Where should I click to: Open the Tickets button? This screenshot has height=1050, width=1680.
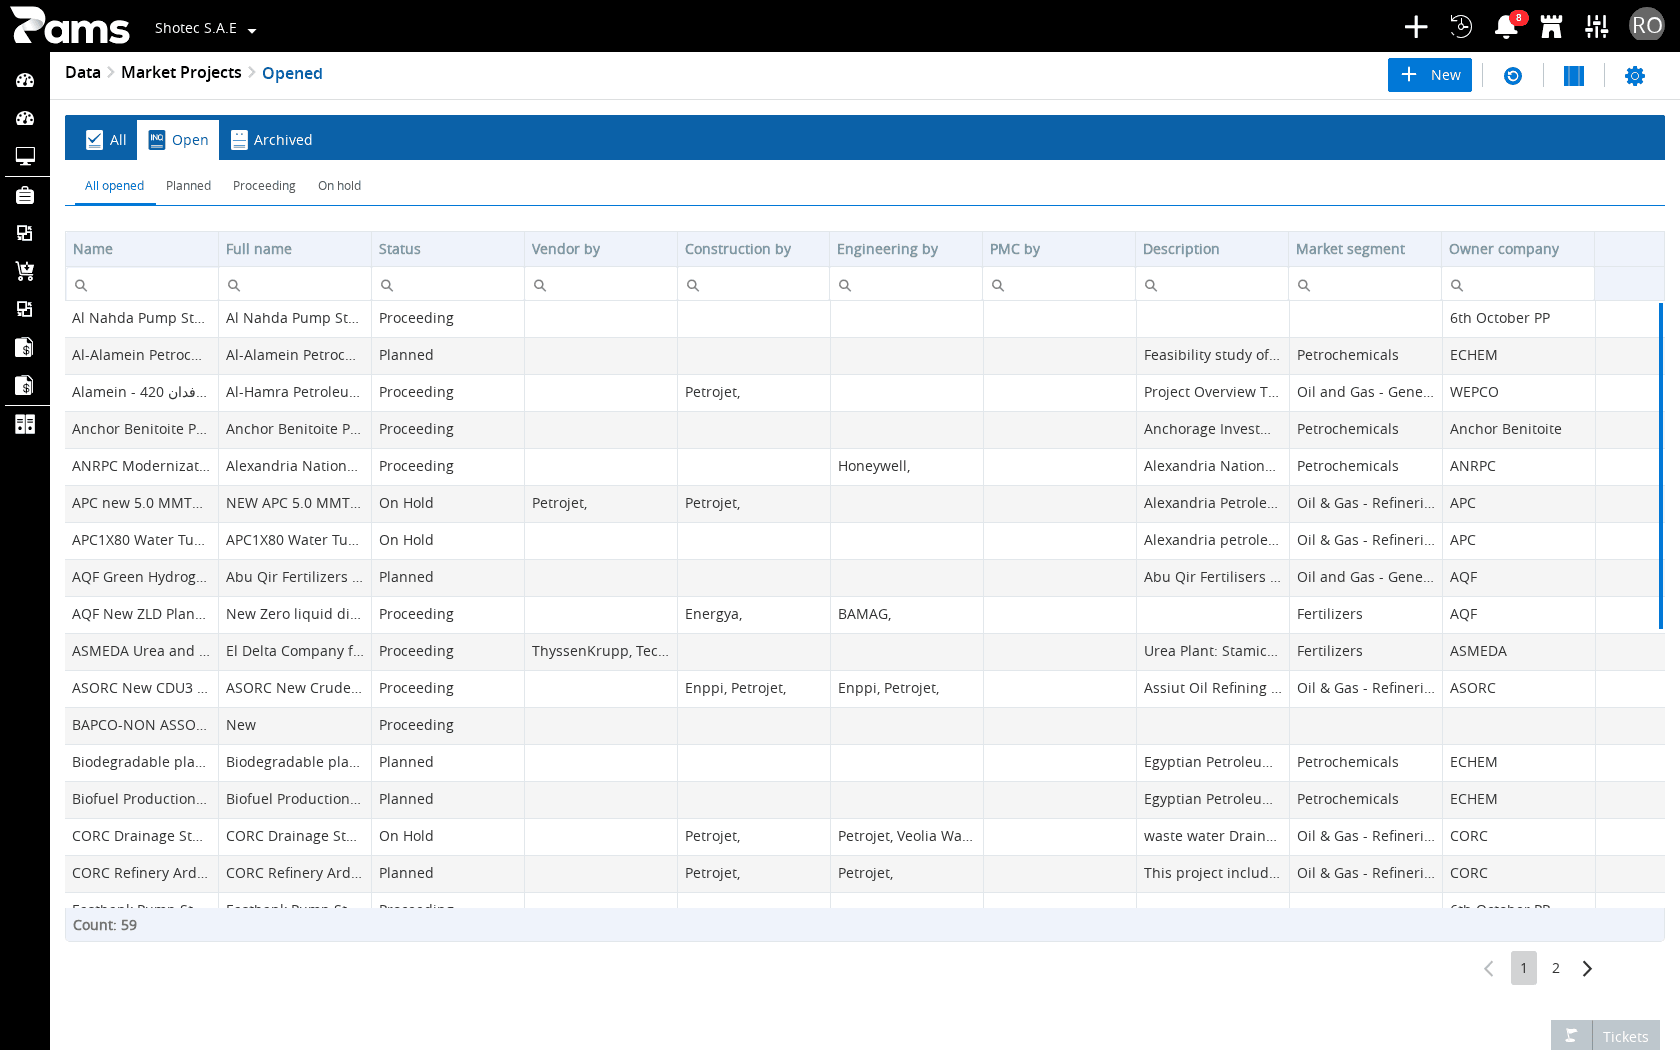pyautogui.click(x=1605, y=1036)
